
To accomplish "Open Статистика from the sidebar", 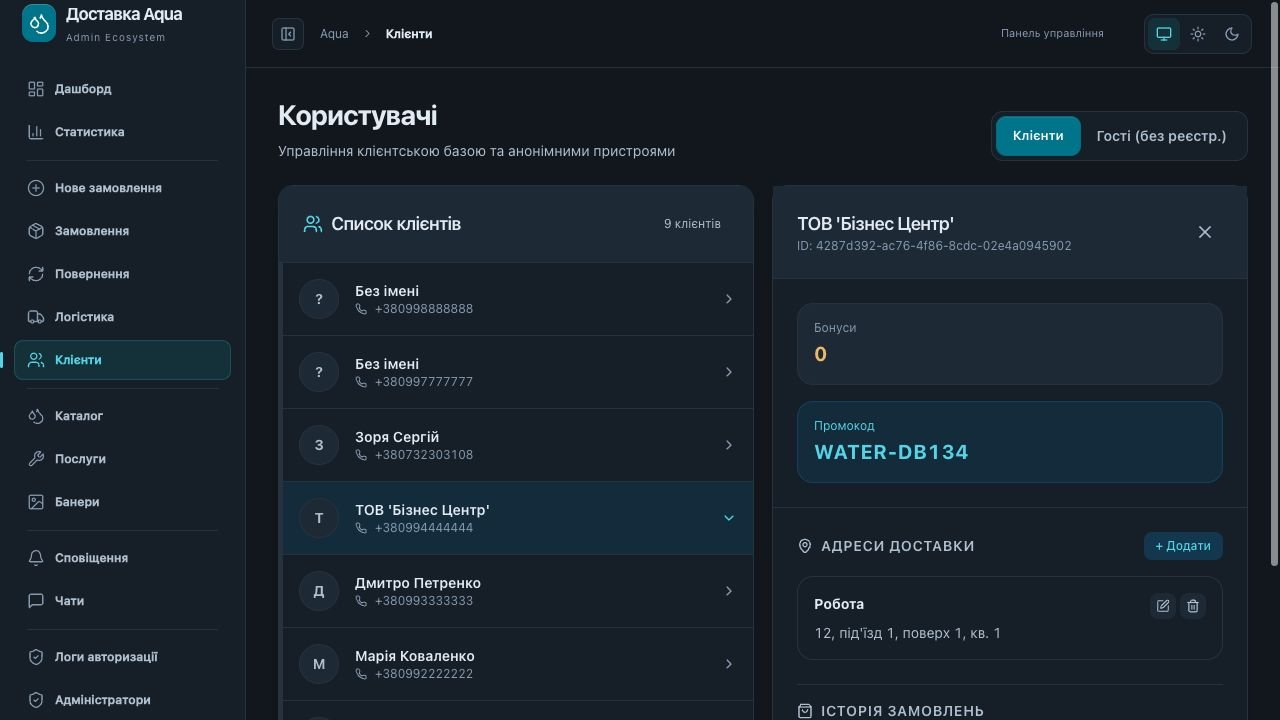I will 122,132.
